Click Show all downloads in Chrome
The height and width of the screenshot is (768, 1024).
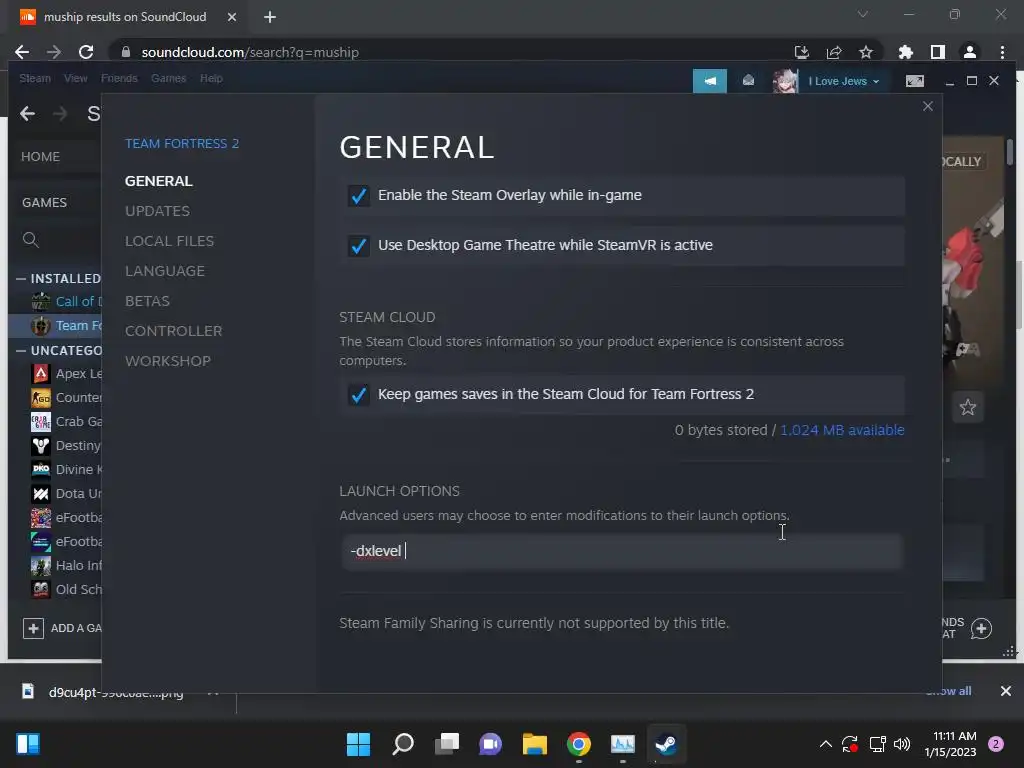pos(948,691)
